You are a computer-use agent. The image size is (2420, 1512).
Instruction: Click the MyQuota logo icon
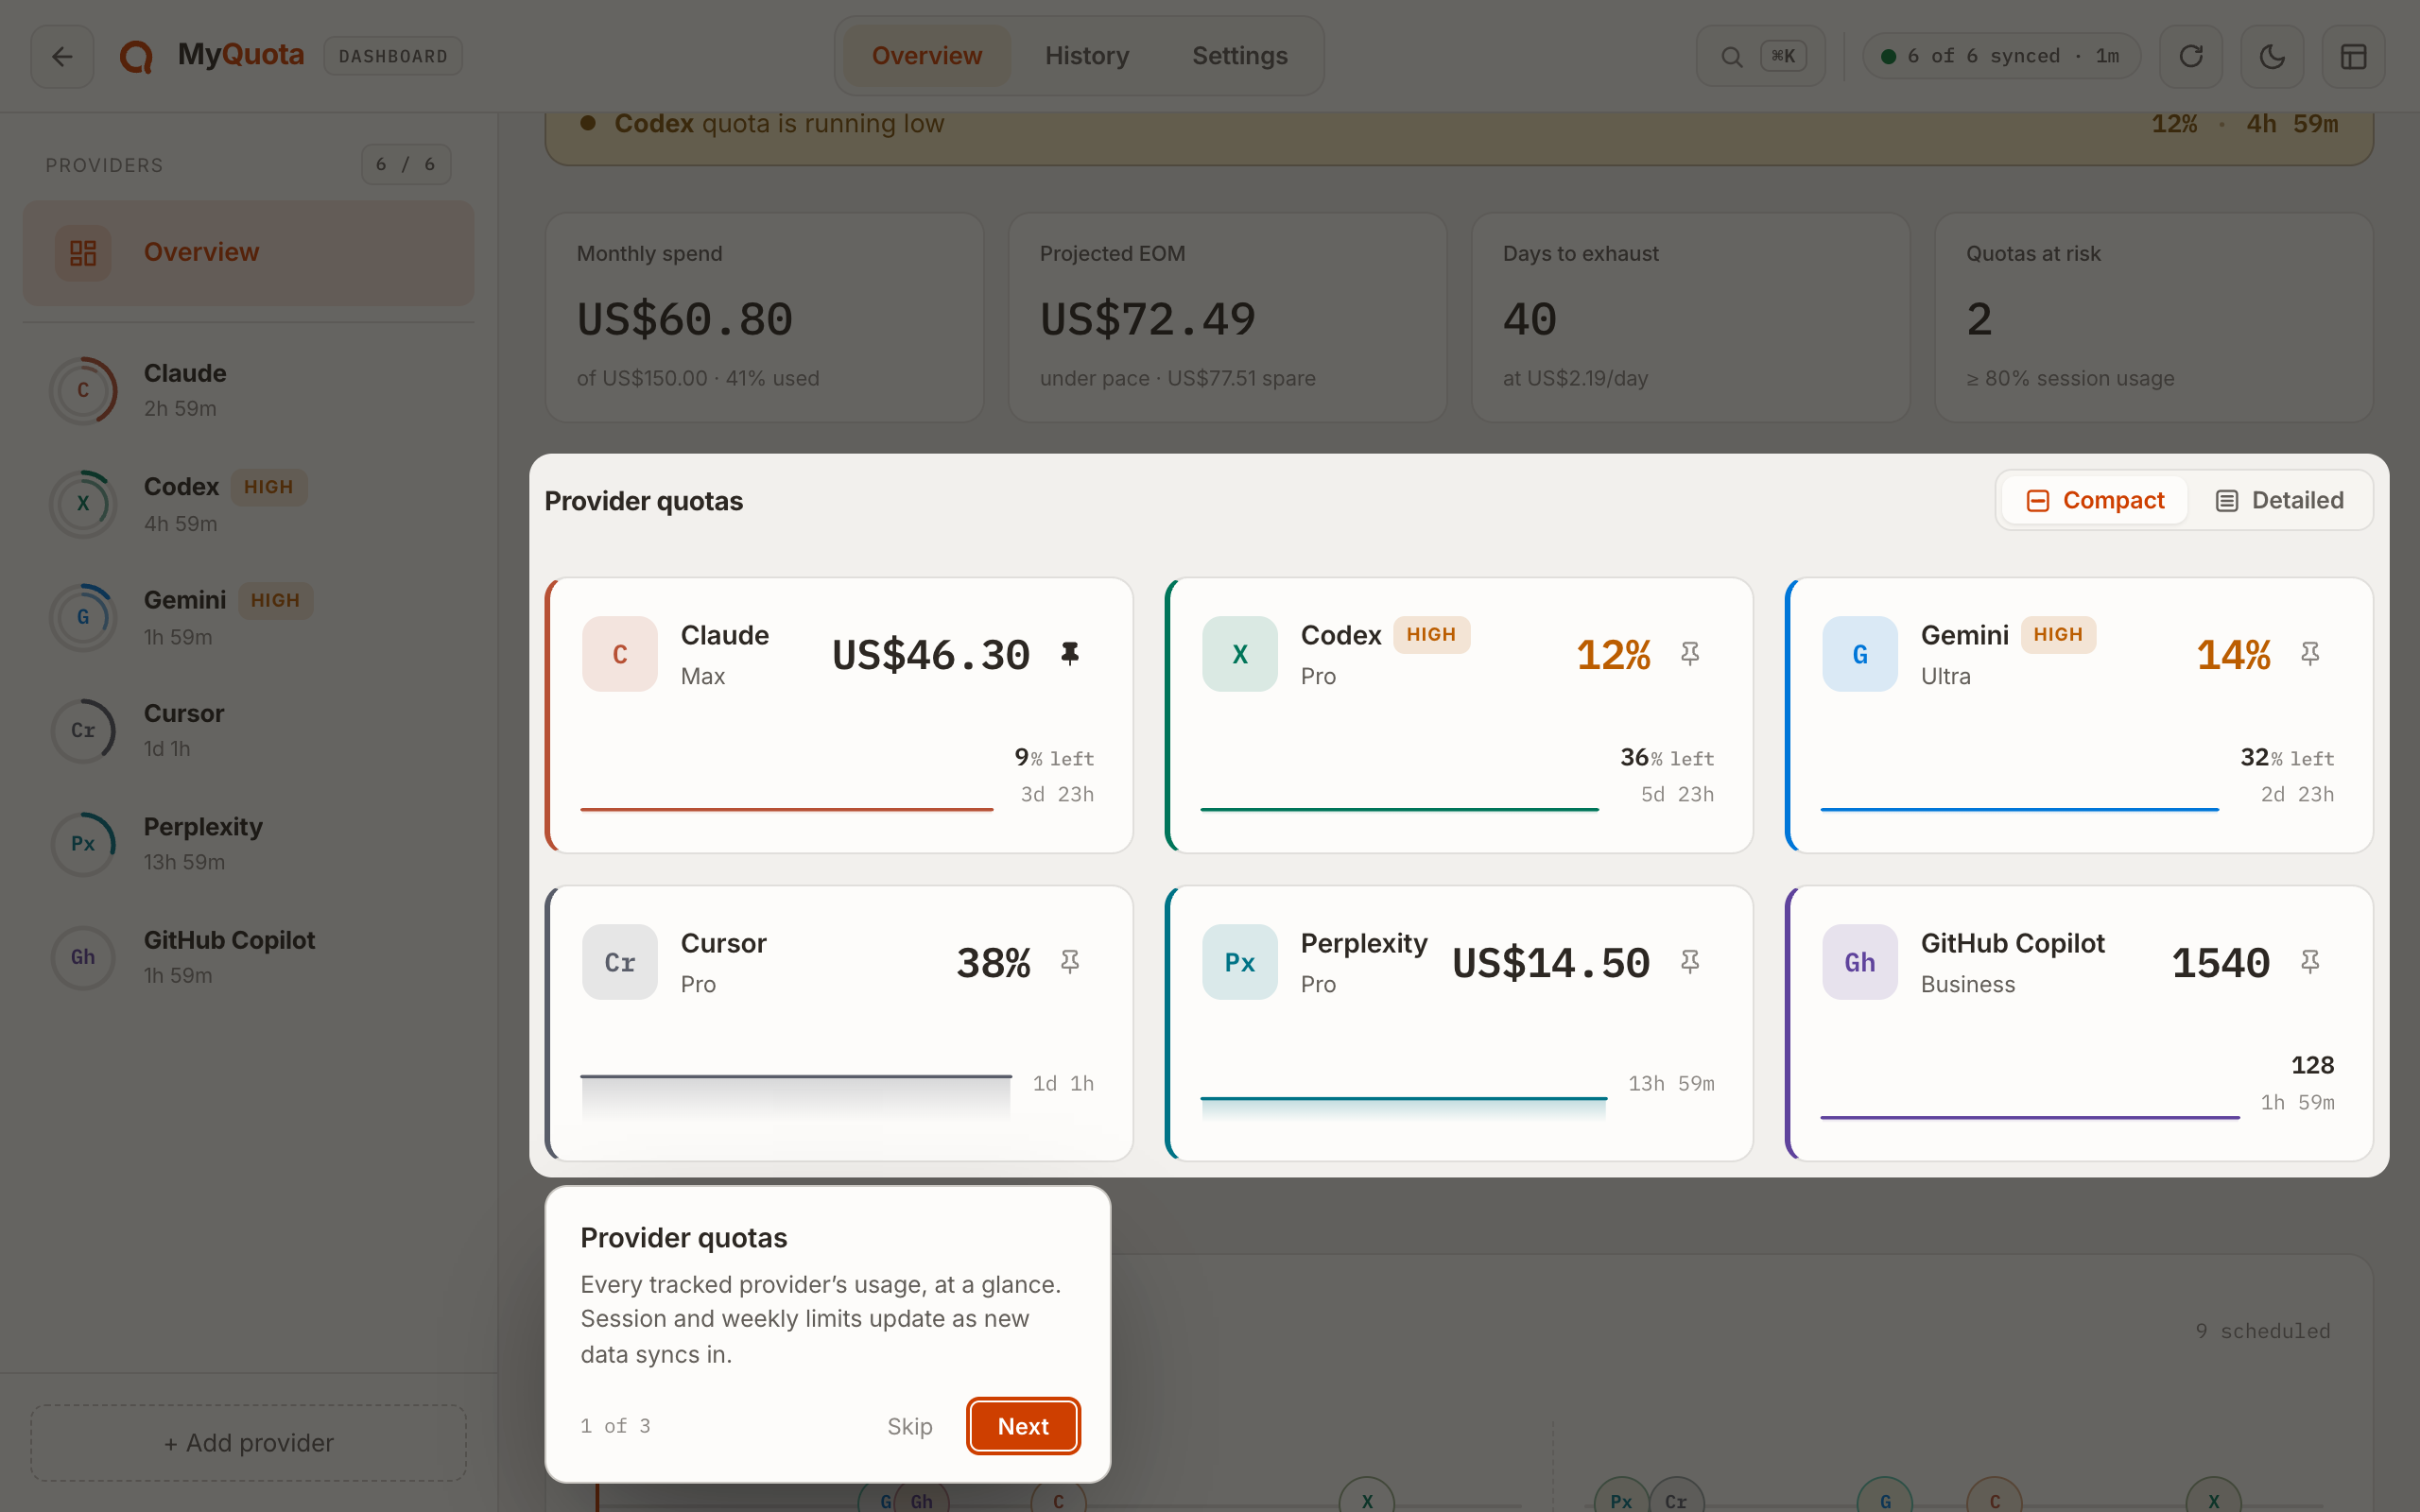(136, 56)
